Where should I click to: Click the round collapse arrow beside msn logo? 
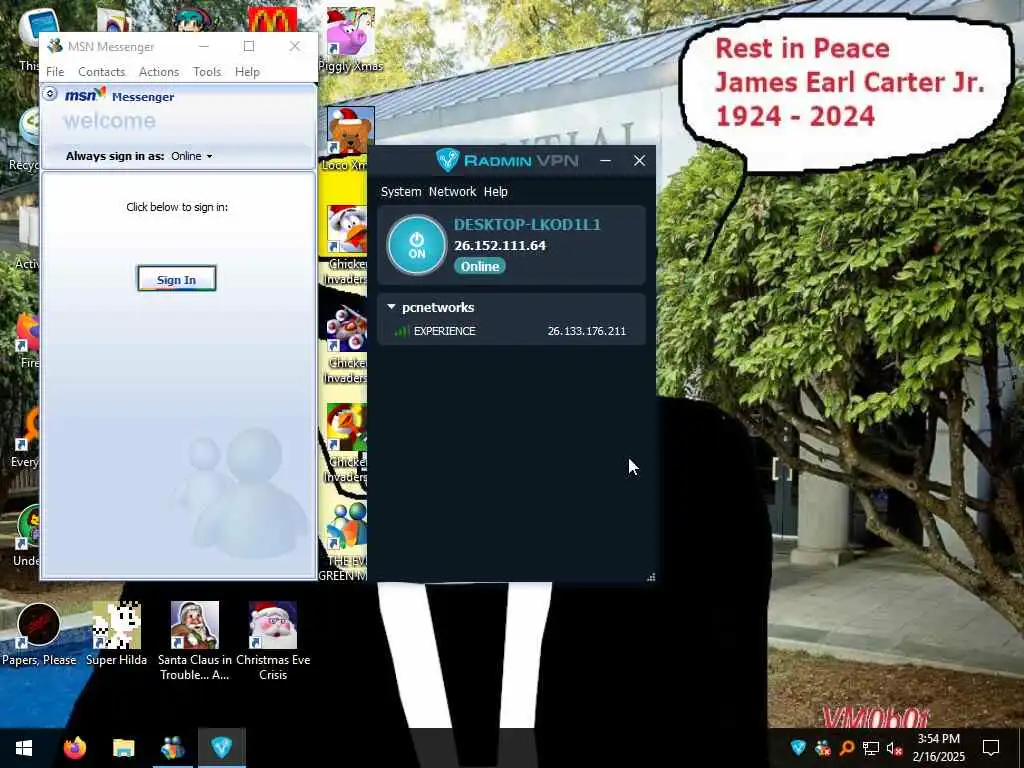[50, 94]
